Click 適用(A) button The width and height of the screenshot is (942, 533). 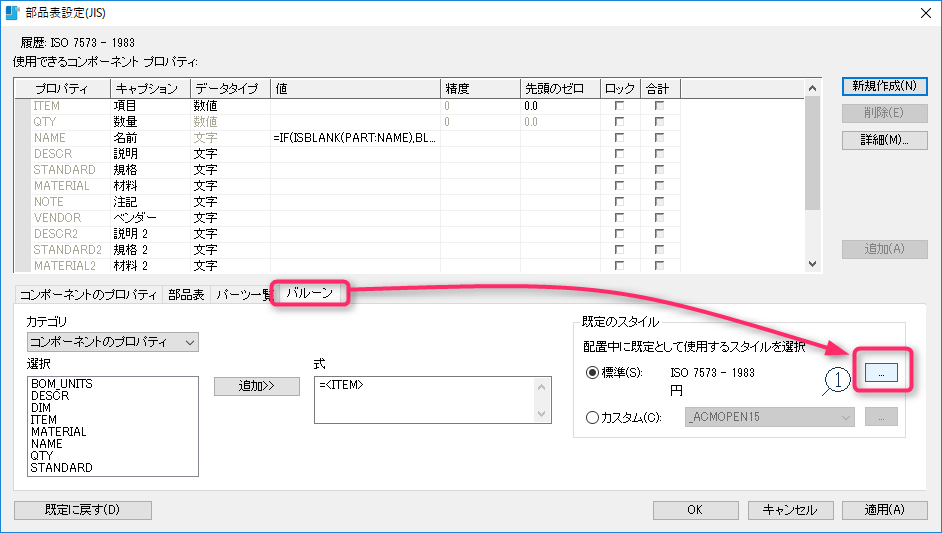(x=884, y=510)
